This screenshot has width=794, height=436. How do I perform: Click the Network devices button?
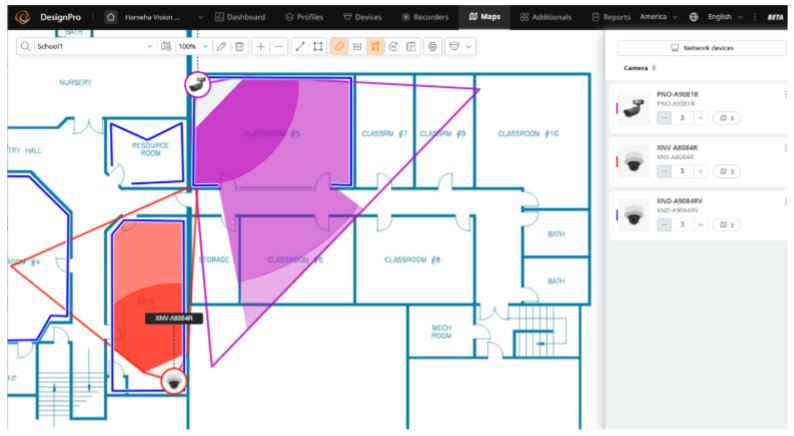point(701,47)
